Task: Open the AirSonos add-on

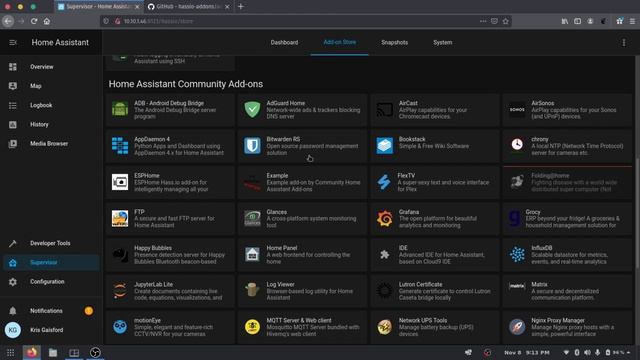Action: click(567, 110)
